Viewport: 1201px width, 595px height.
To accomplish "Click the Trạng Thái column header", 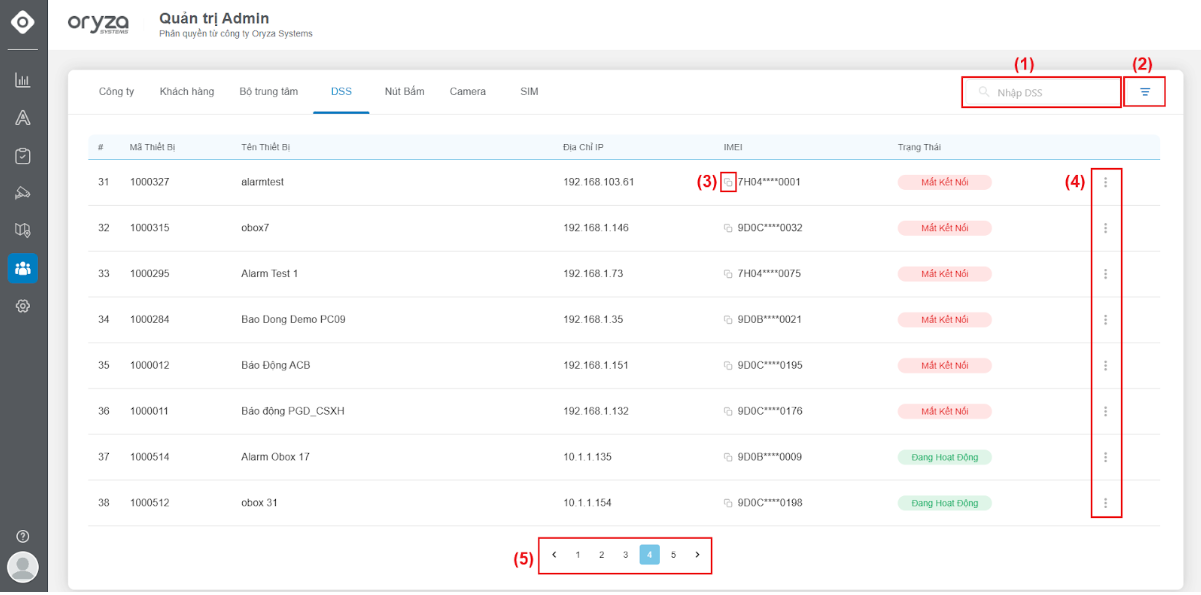I will (919, 148).
